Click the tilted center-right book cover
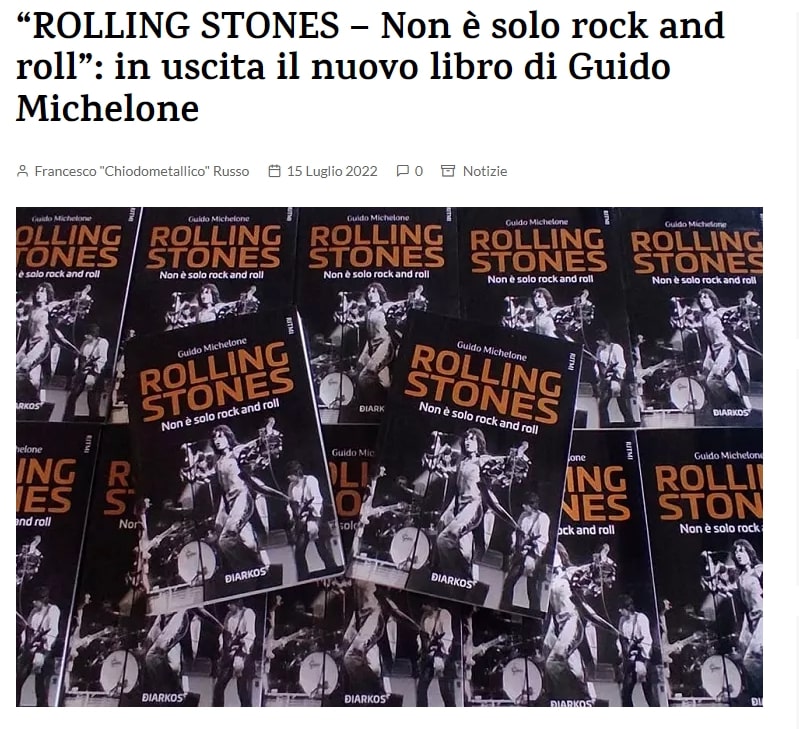This screenshot has width=799, height=729. (466, 466)
